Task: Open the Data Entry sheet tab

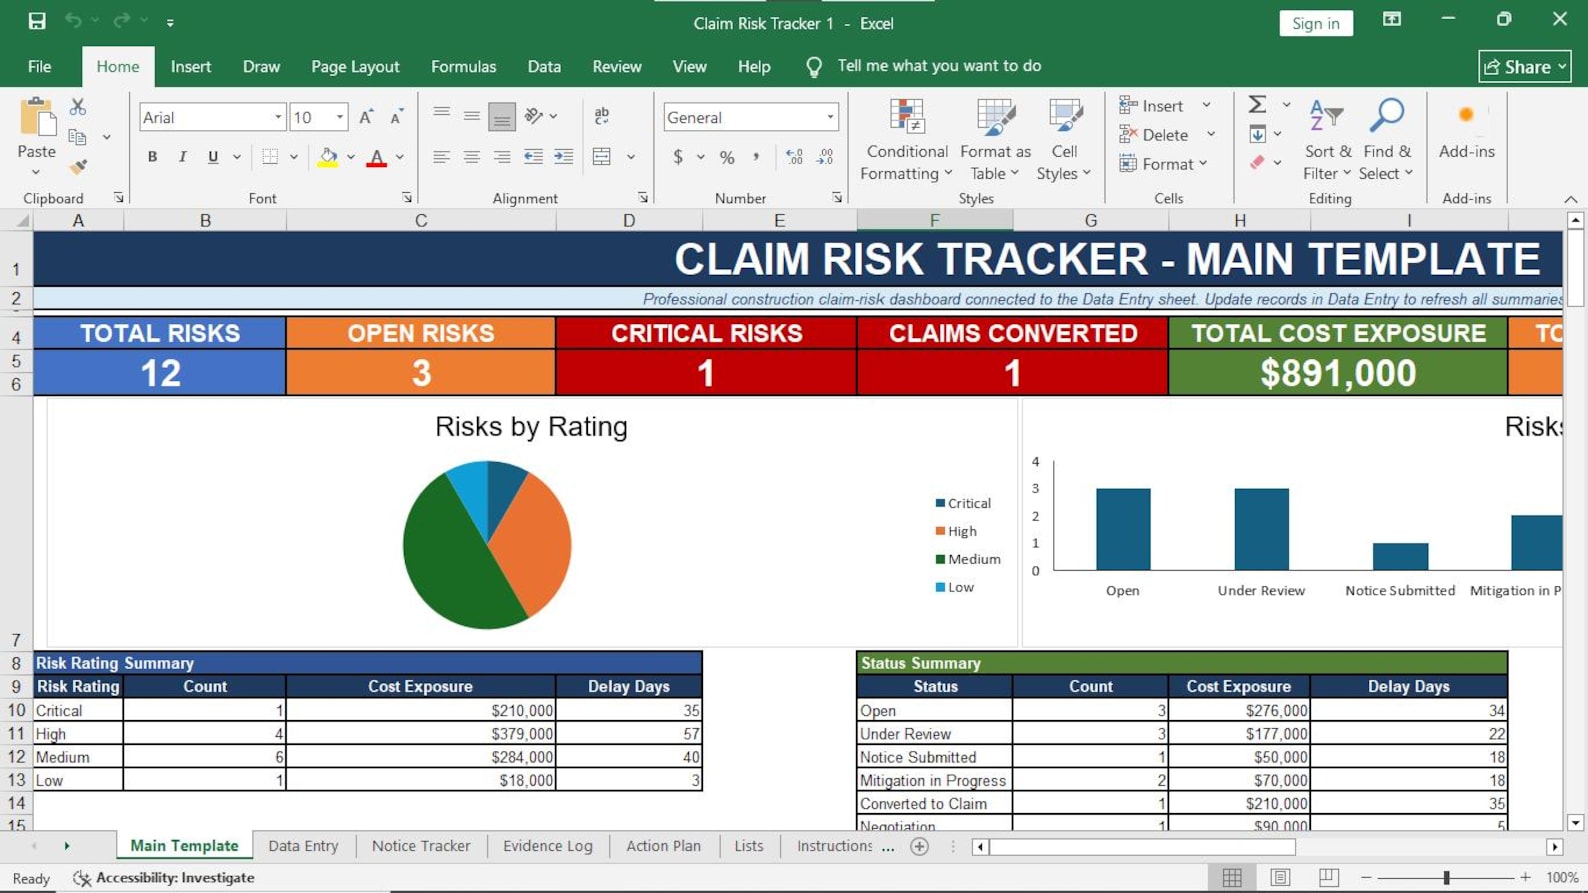Action: click(x=303, y=846)
